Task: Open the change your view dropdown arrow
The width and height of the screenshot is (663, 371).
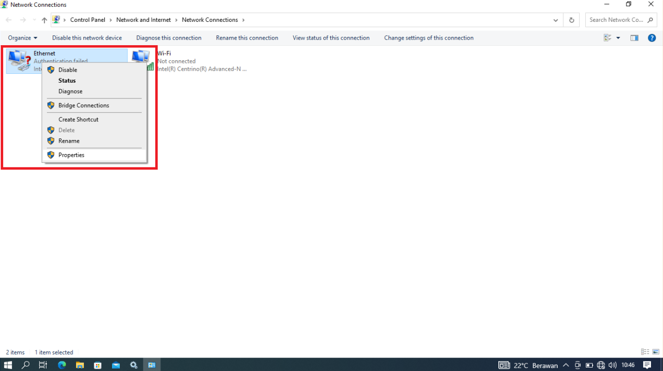Action: point(618,38)
